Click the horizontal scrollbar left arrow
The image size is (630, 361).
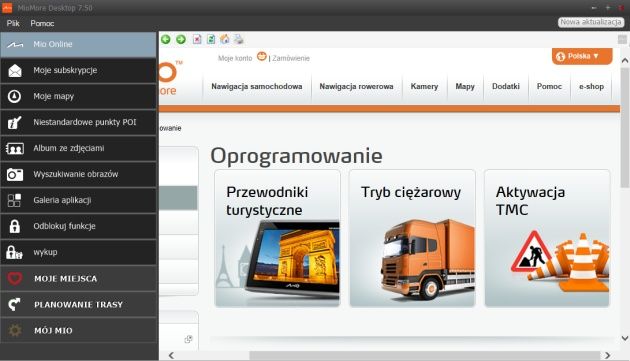[x=172, y=355]
